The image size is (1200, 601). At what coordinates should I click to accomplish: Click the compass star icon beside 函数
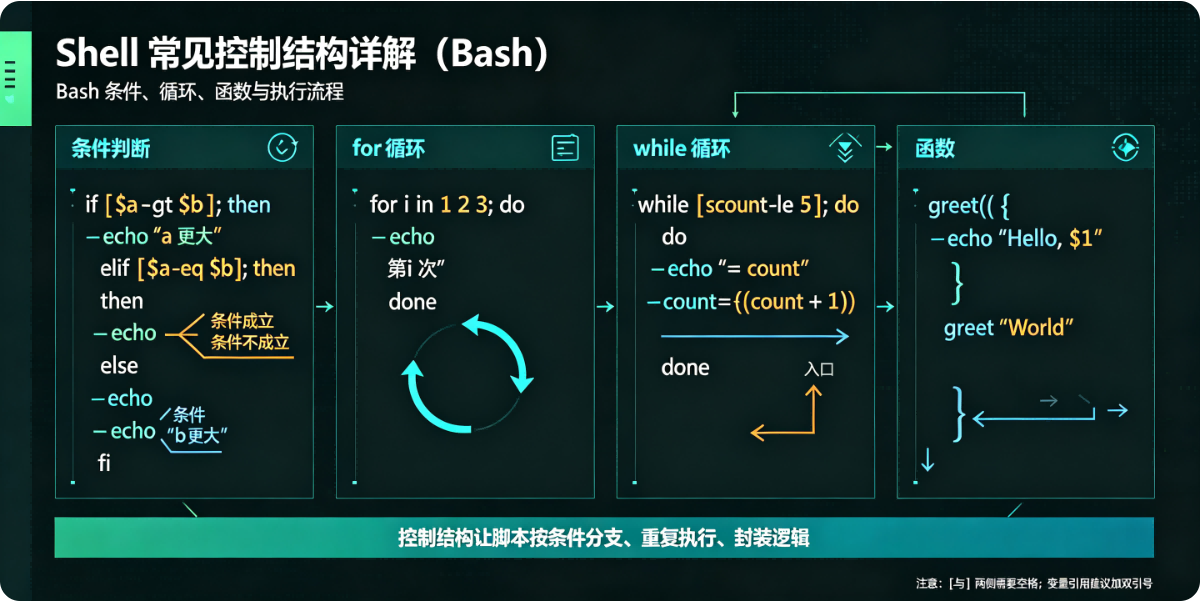tap(1125, 148)
